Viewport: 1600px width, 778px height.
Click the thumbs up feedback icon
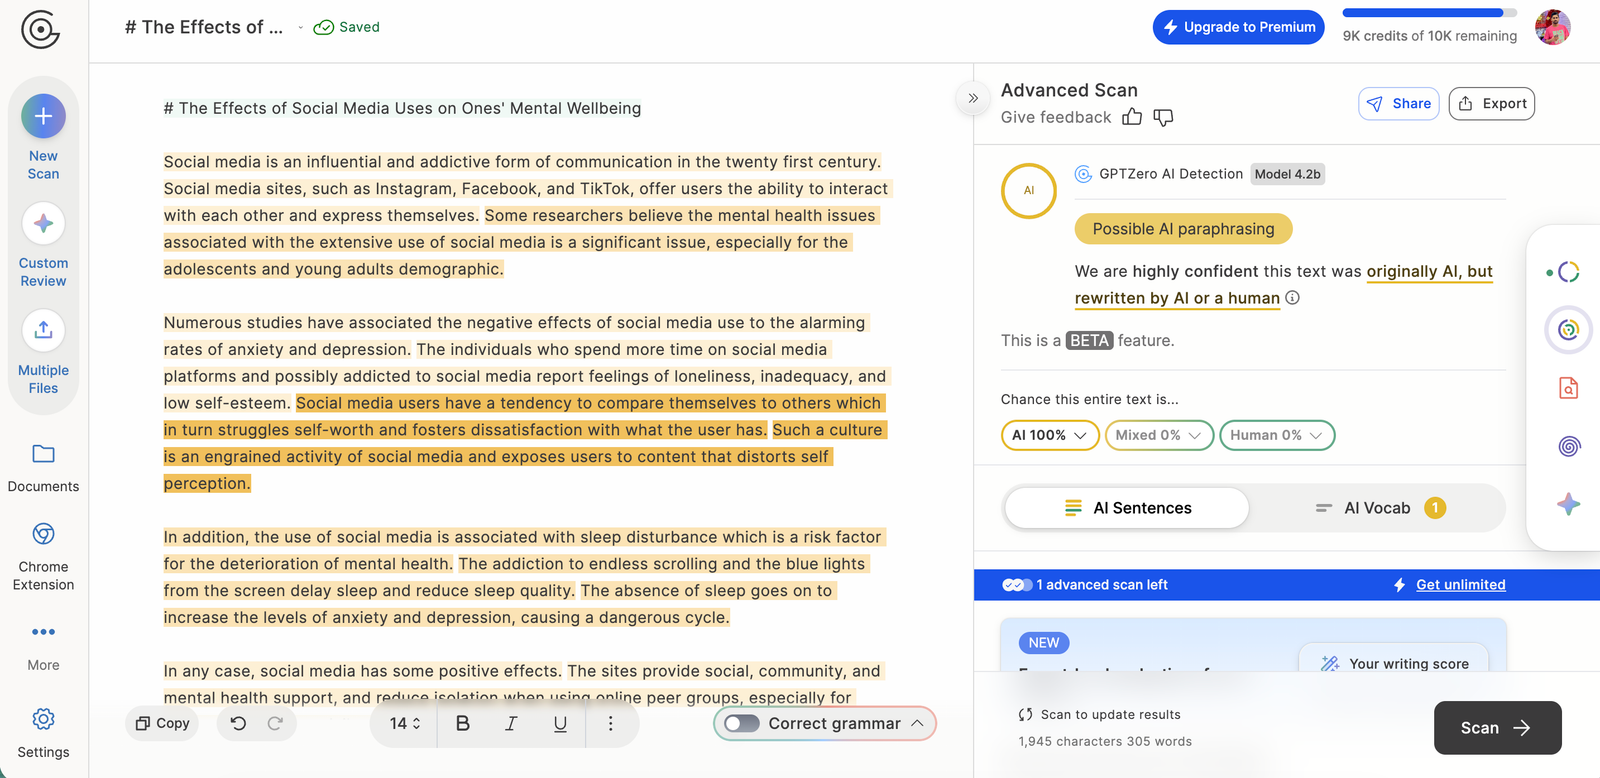pos(1132,118)
